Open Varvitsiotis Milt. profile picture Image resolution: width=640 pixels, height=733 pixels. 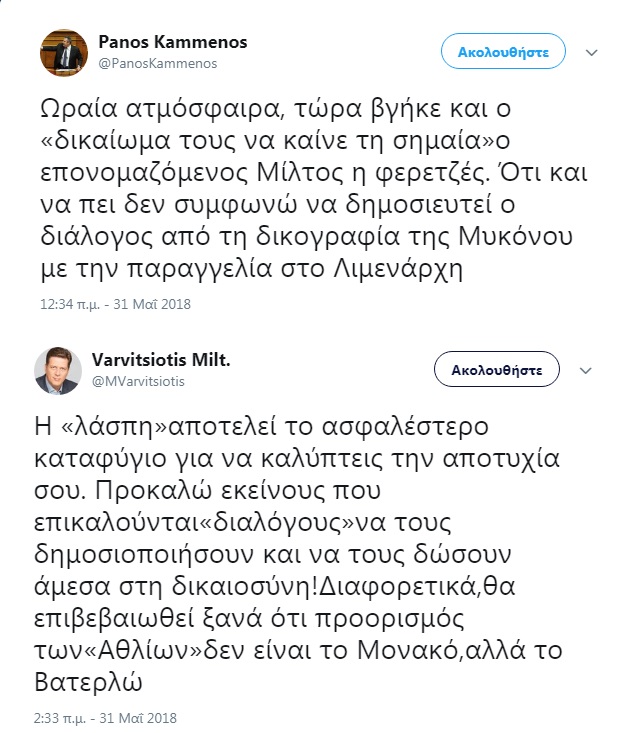pos(63,371)
